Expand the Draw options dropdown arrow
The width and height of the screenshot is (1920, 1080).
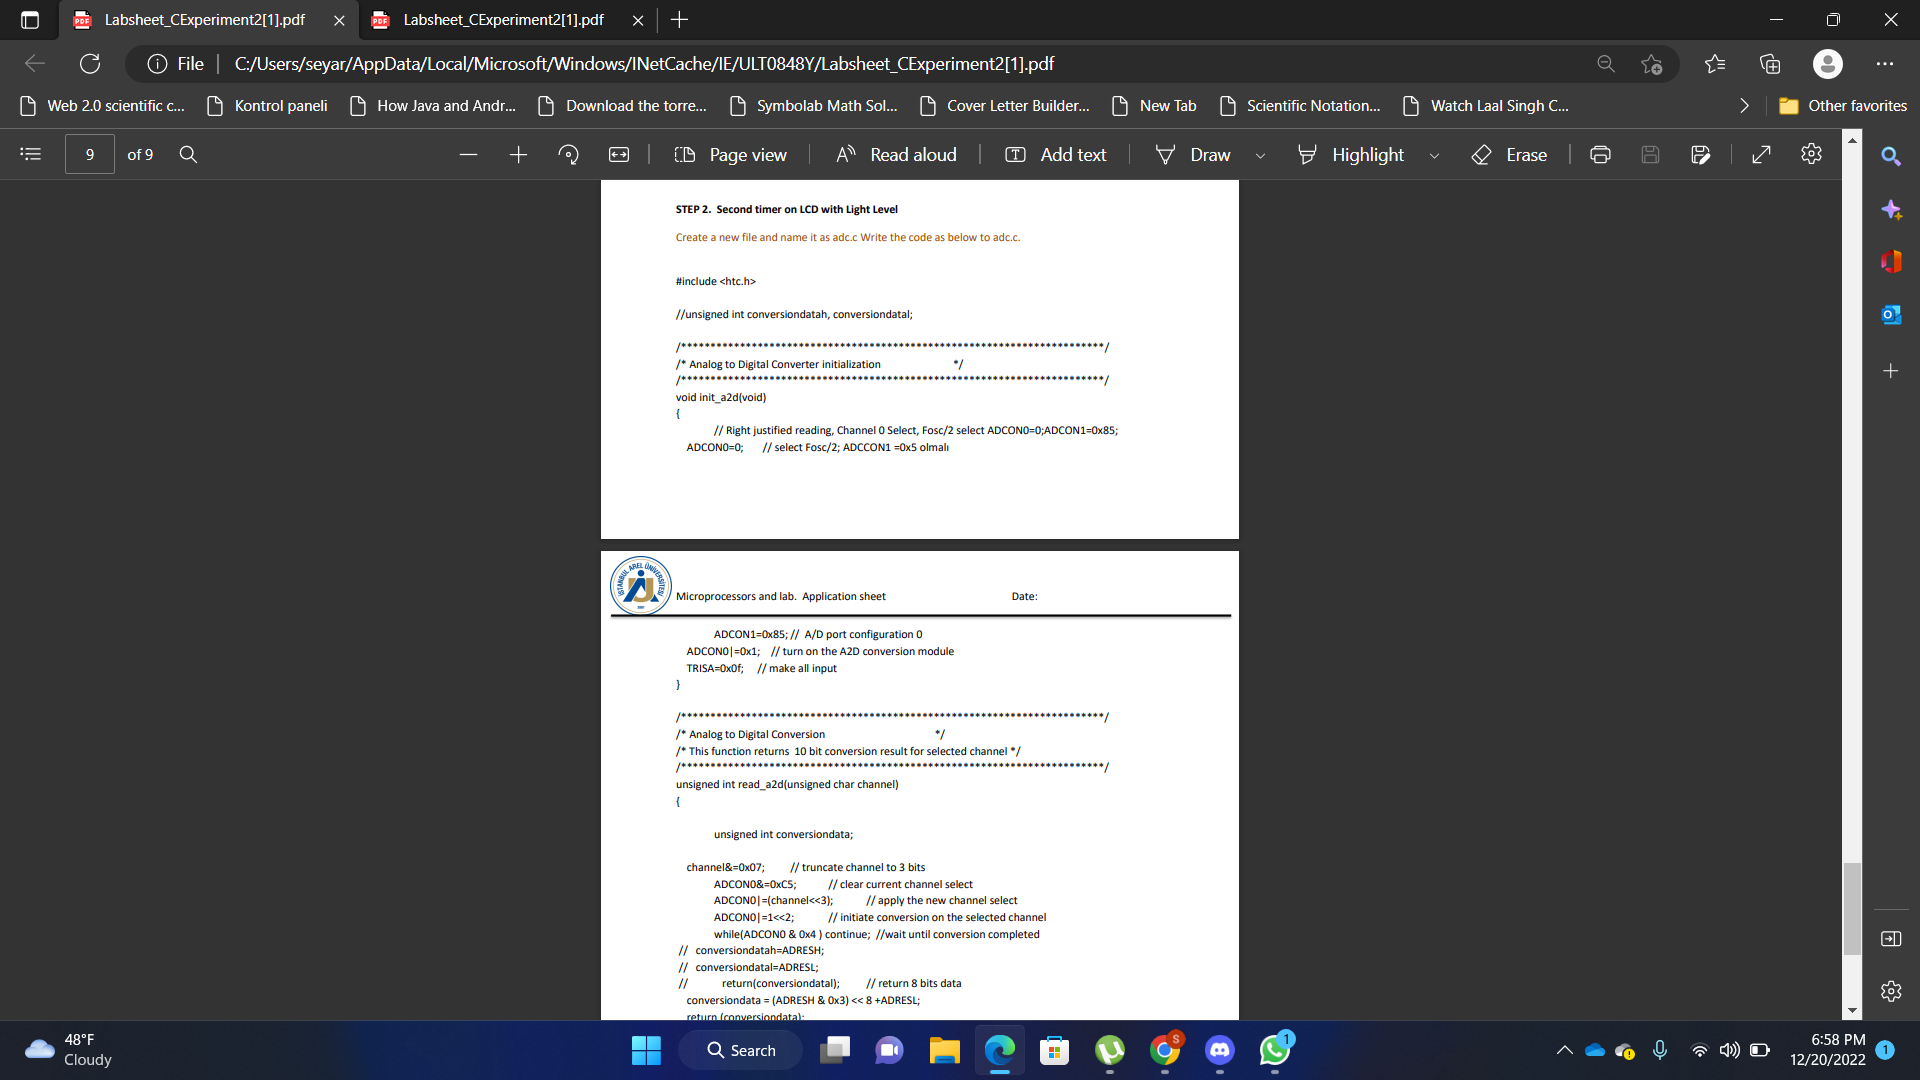coord(1260,155)
